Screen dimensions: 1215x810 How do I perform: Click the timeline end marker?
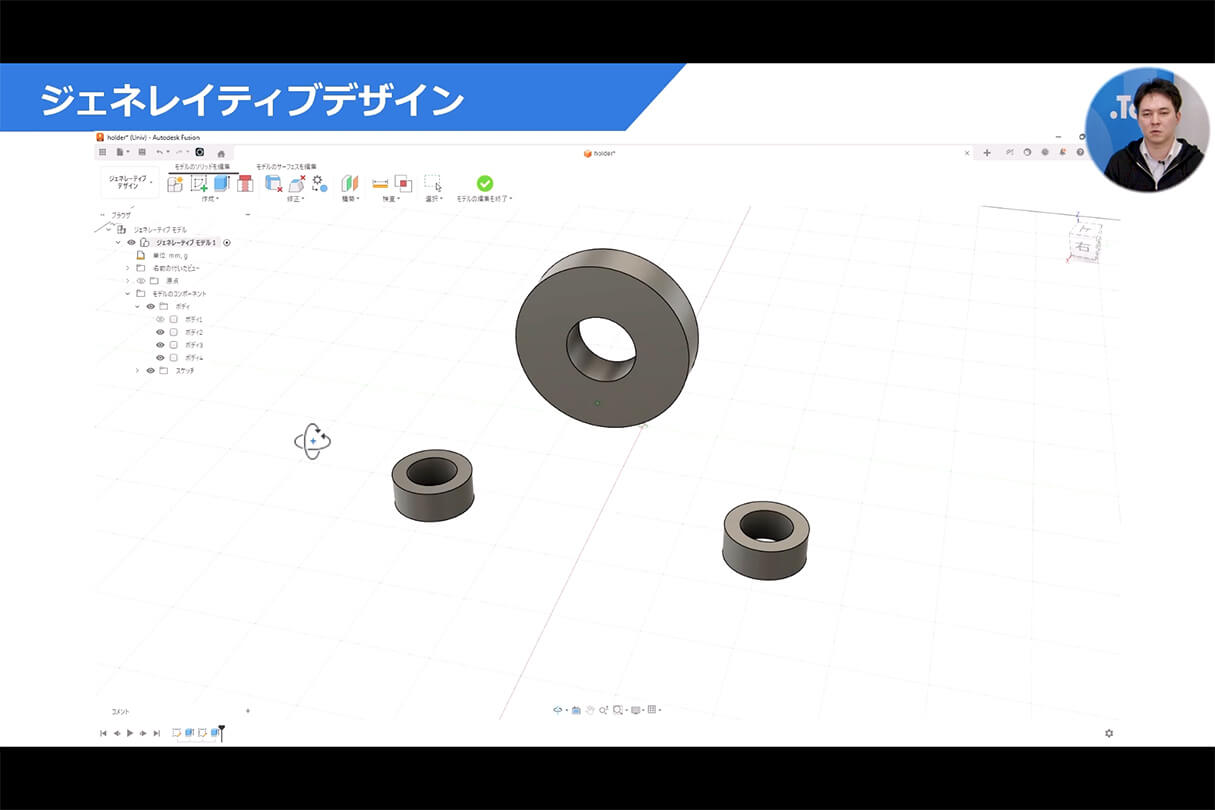[x=222, y=733]
